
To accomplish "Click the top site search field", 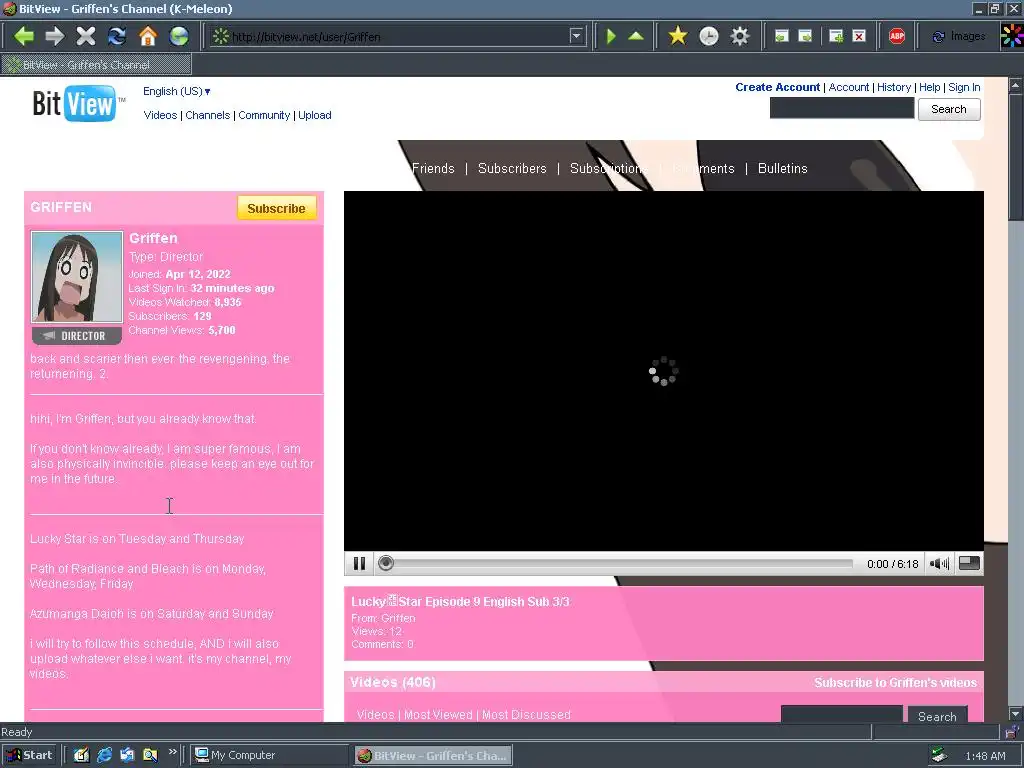I will [842, 109].
